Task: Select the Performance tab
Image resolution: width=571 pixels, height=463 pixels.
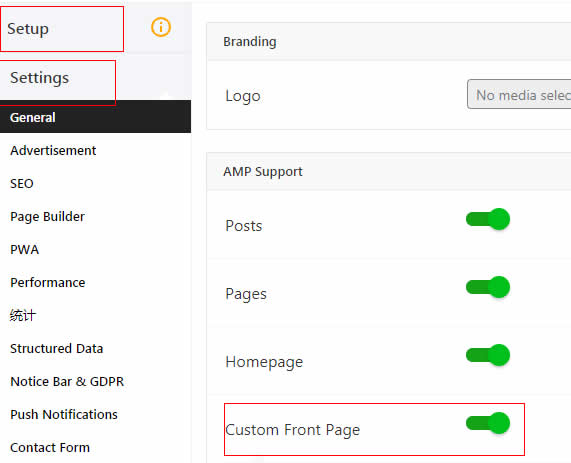Action: [48, 282]
